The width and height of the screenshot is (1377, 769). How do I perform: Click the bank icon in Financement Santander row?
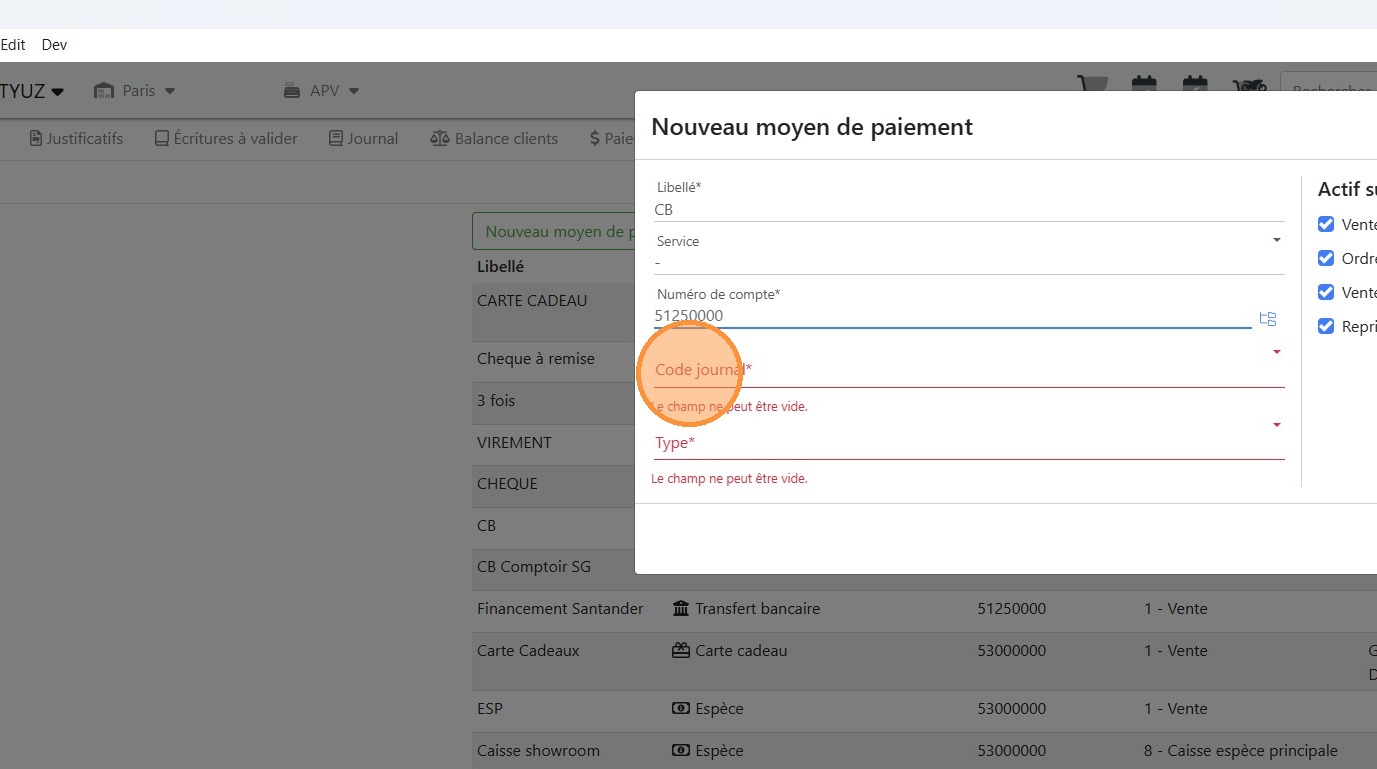681,608
